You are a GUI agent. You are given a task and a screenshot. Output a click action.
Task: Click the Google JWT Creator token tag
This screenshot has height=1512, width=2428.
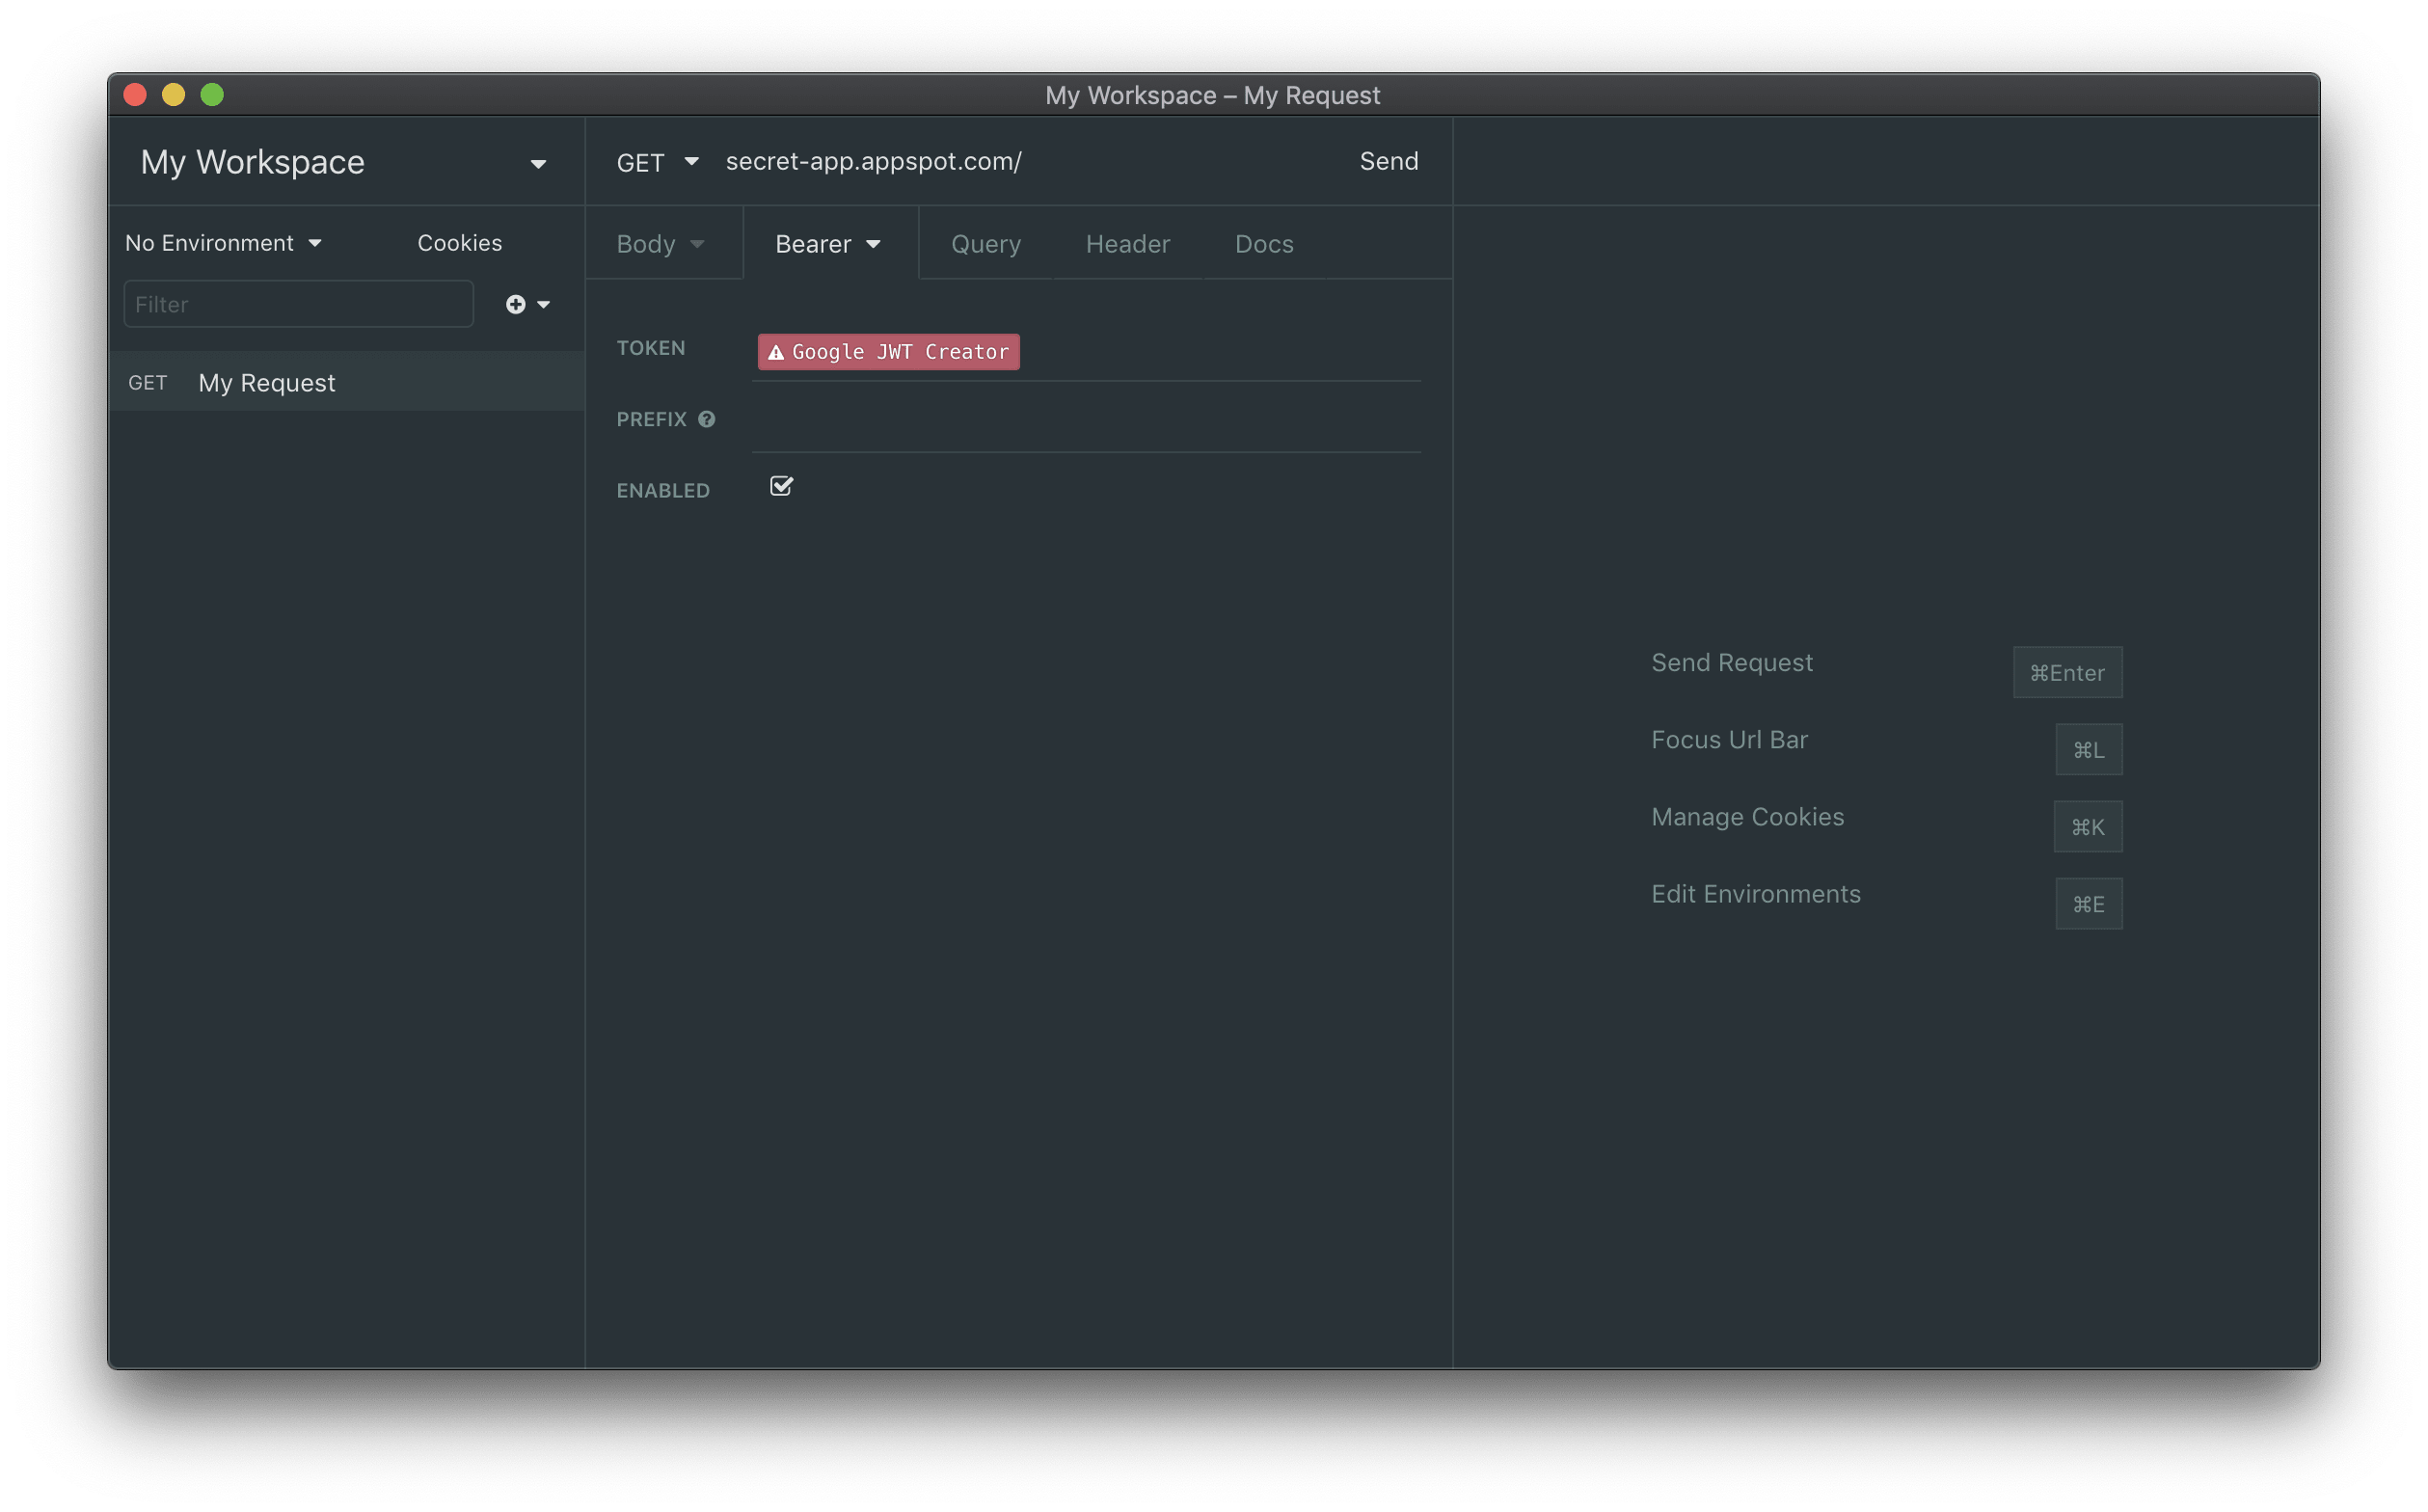[x=888, y=350]
